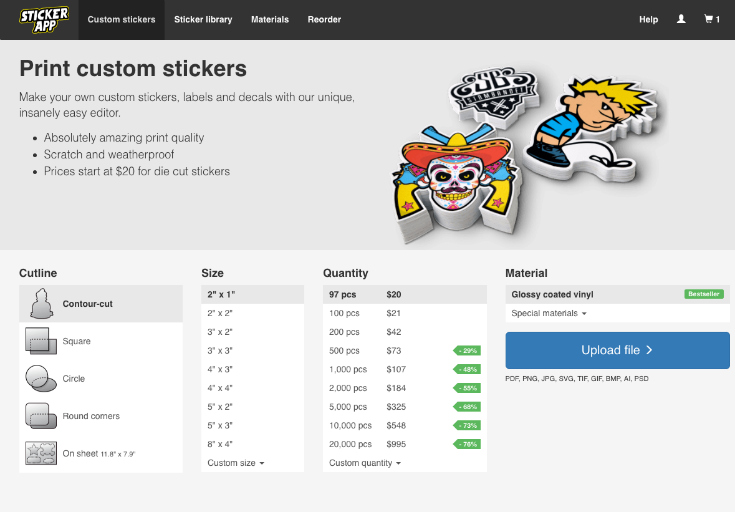
Task: Expand the Special materials dropdown
Action: (x=548, y=313)
